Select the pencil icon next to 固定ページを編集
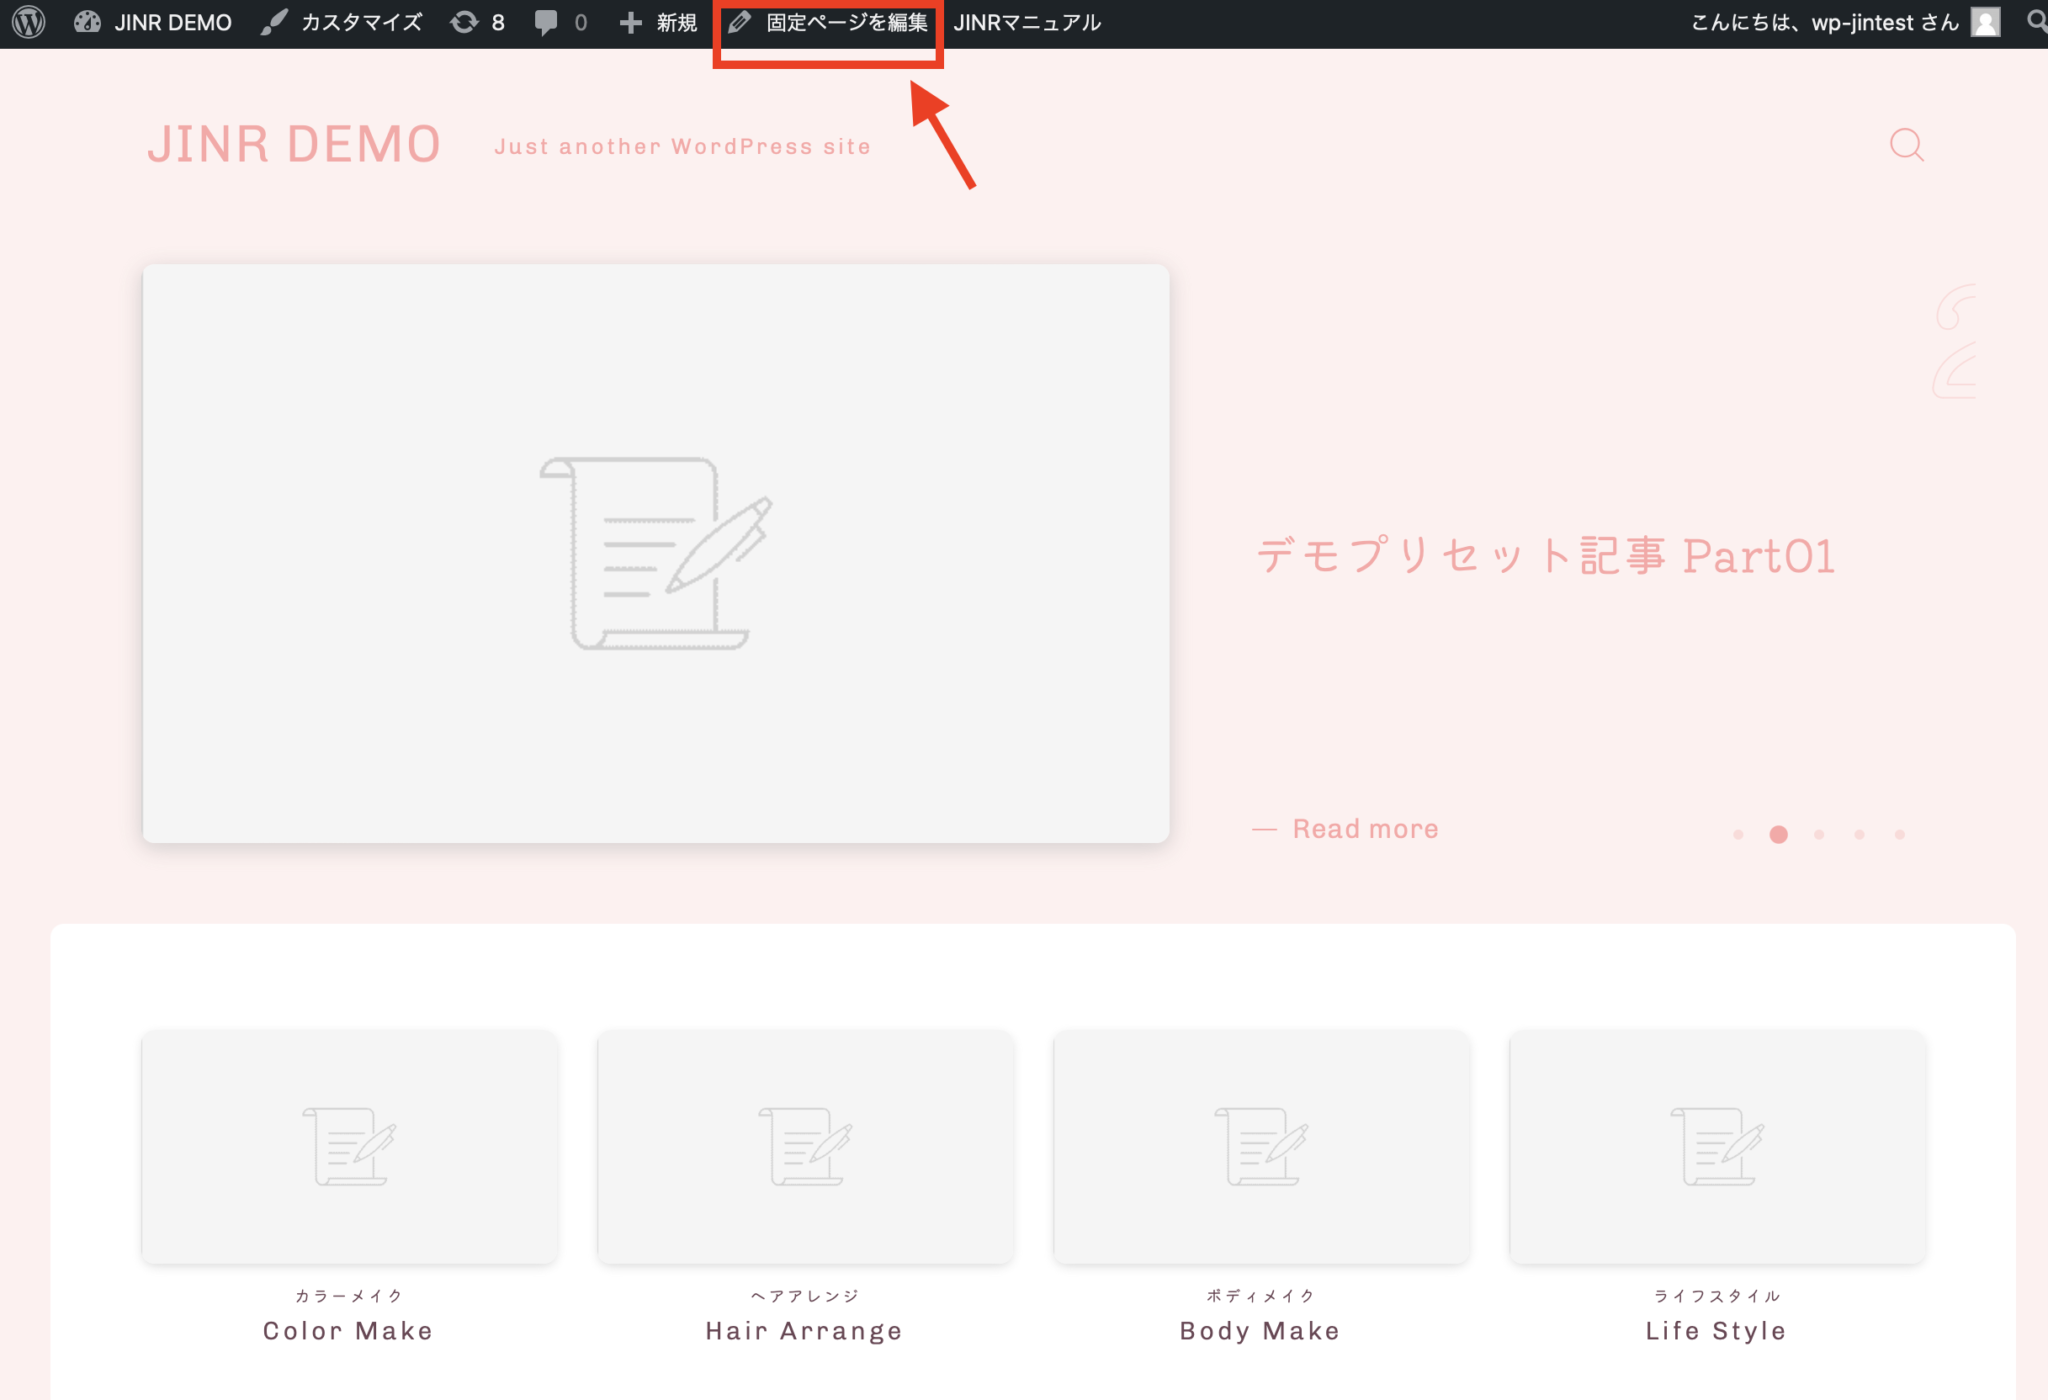Screen dimensions: 2048x1400 pyautogui.click(x=741, y=22)
